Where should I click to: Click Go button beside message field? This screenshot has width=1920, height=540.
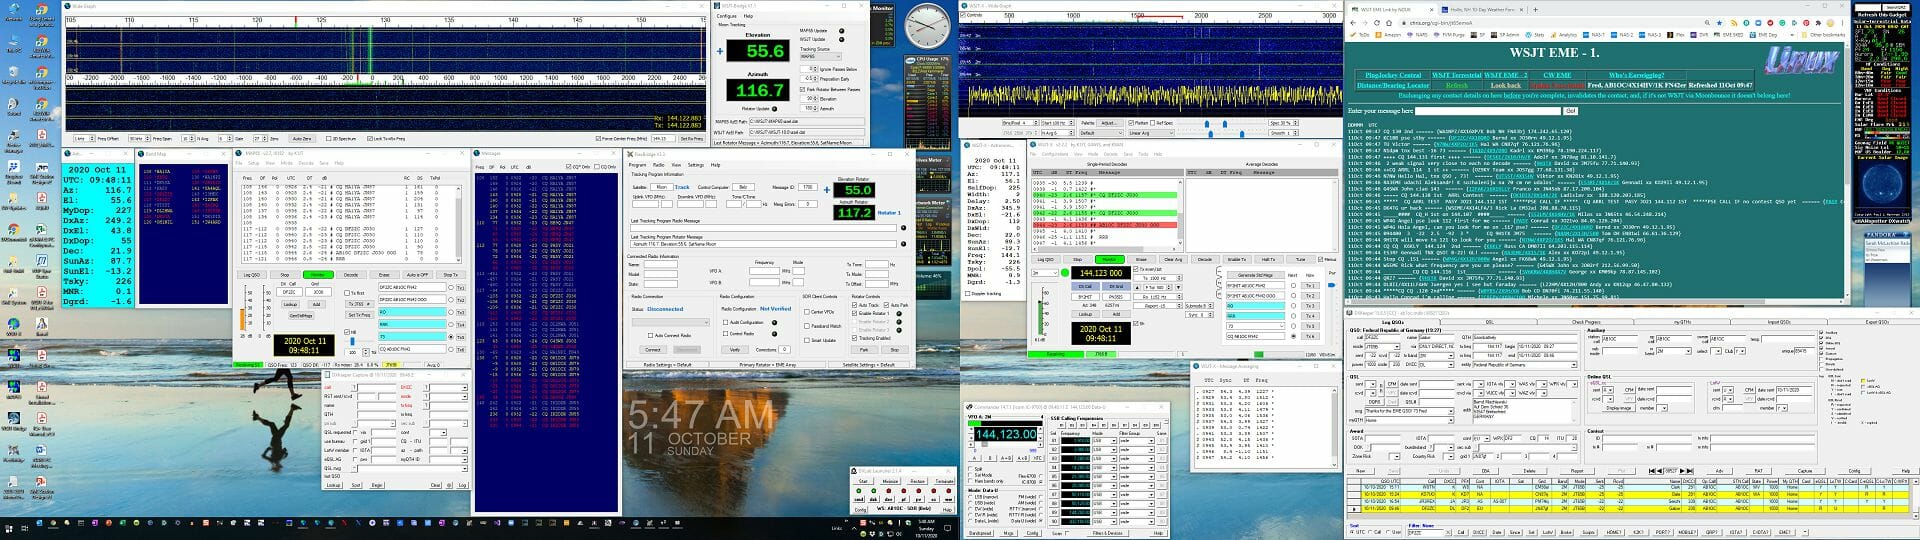click(1570, 111)
